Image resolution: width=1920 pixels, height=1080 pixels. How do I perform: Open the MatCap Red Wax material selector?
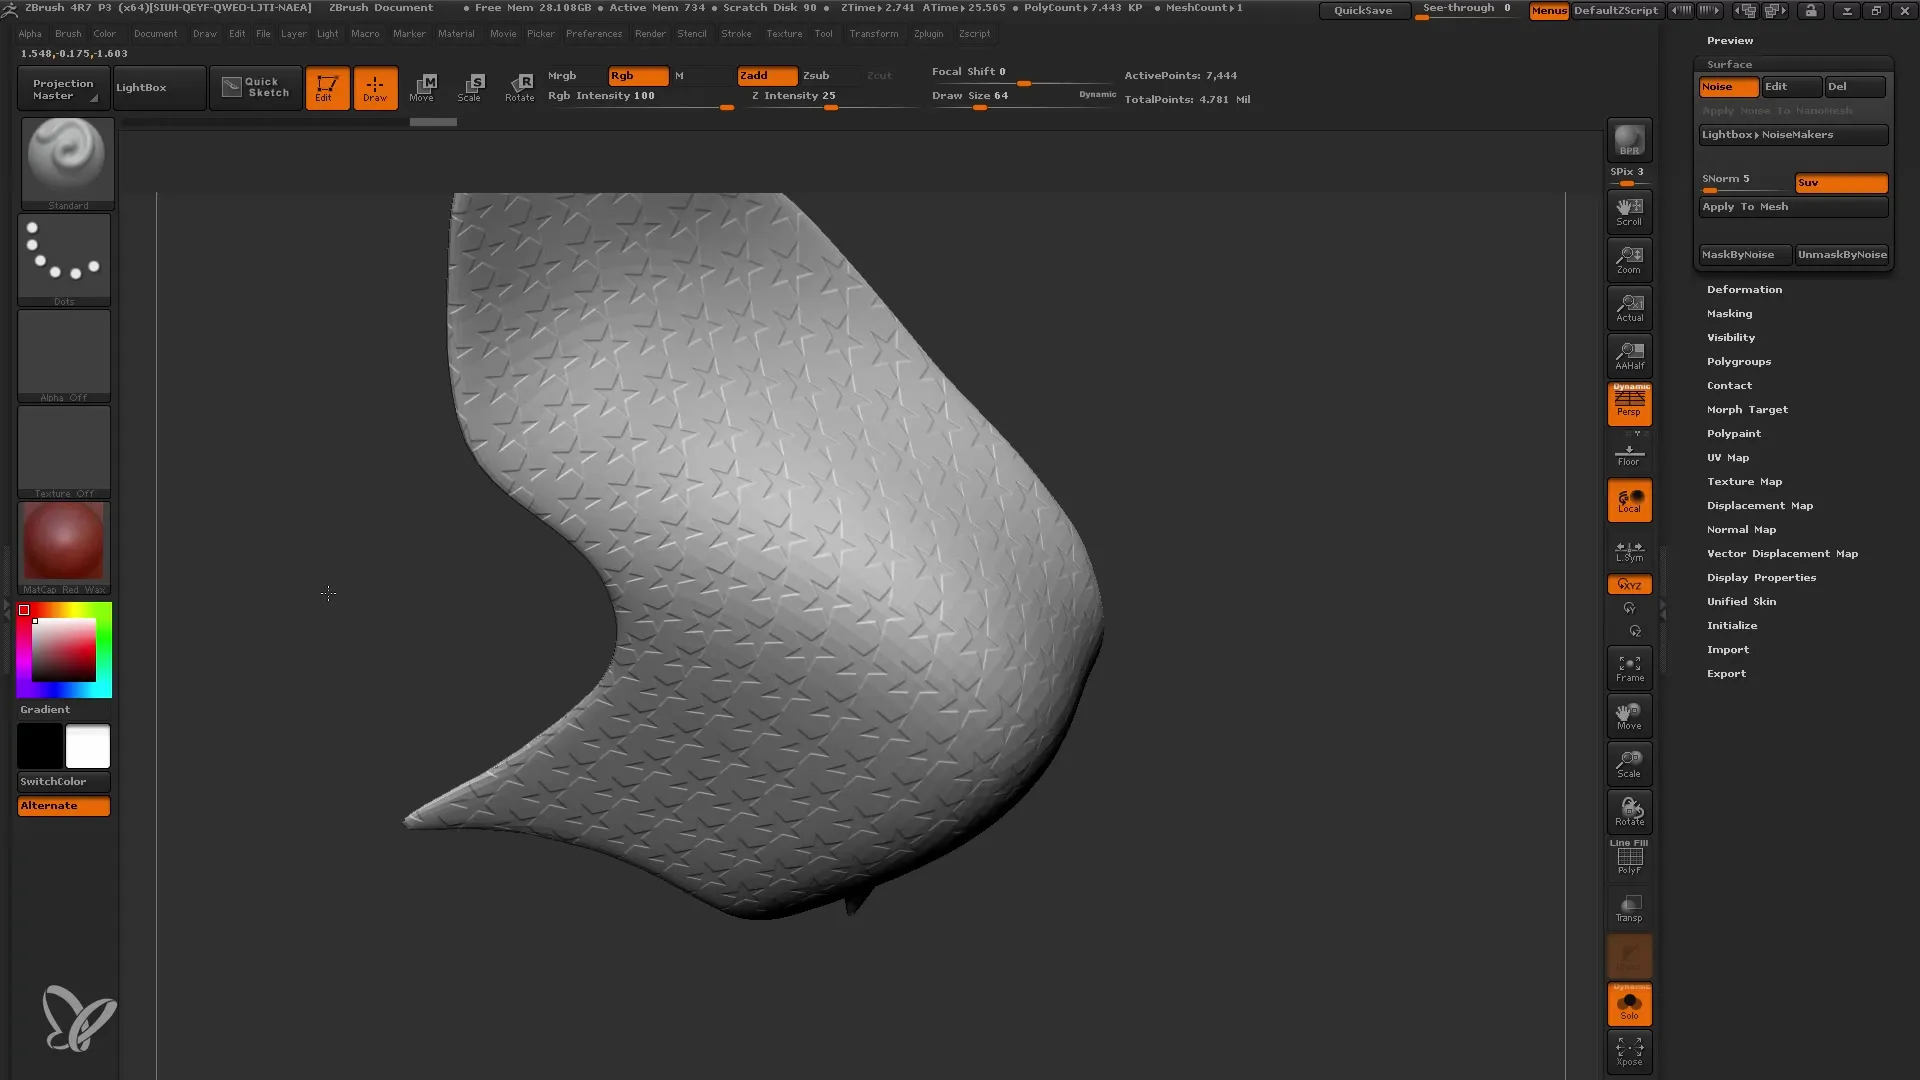[64, 548]
